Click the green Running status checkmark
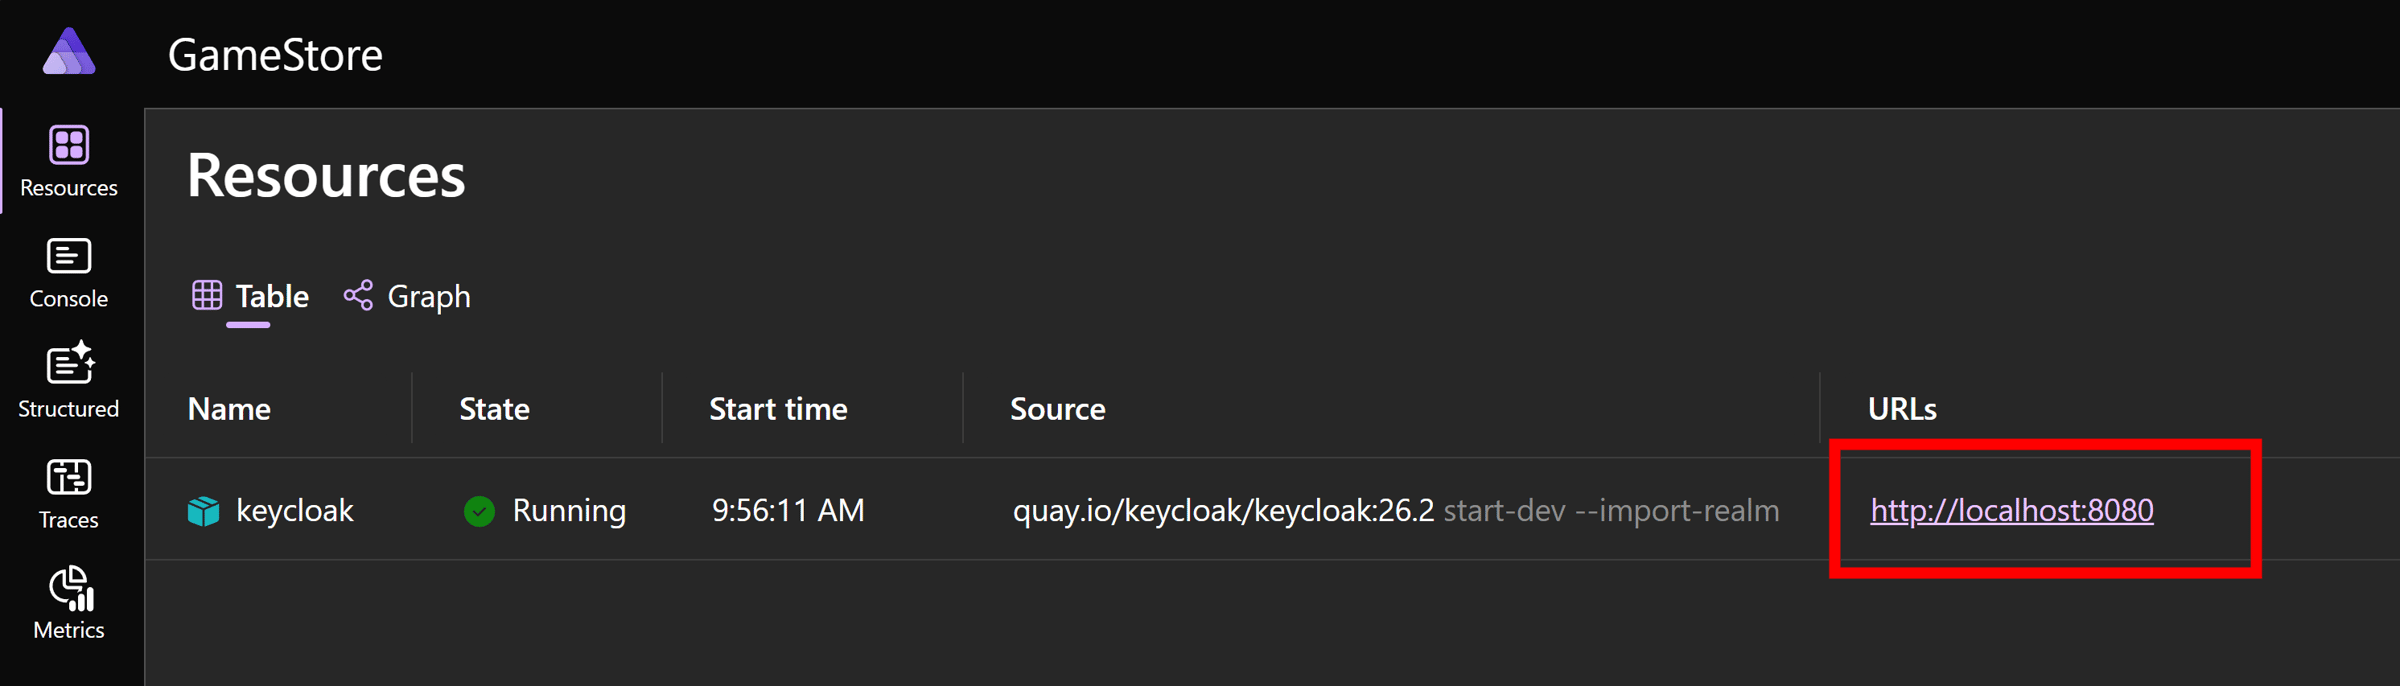Screen dimensions: 2400x686 (x=480, y=511)
